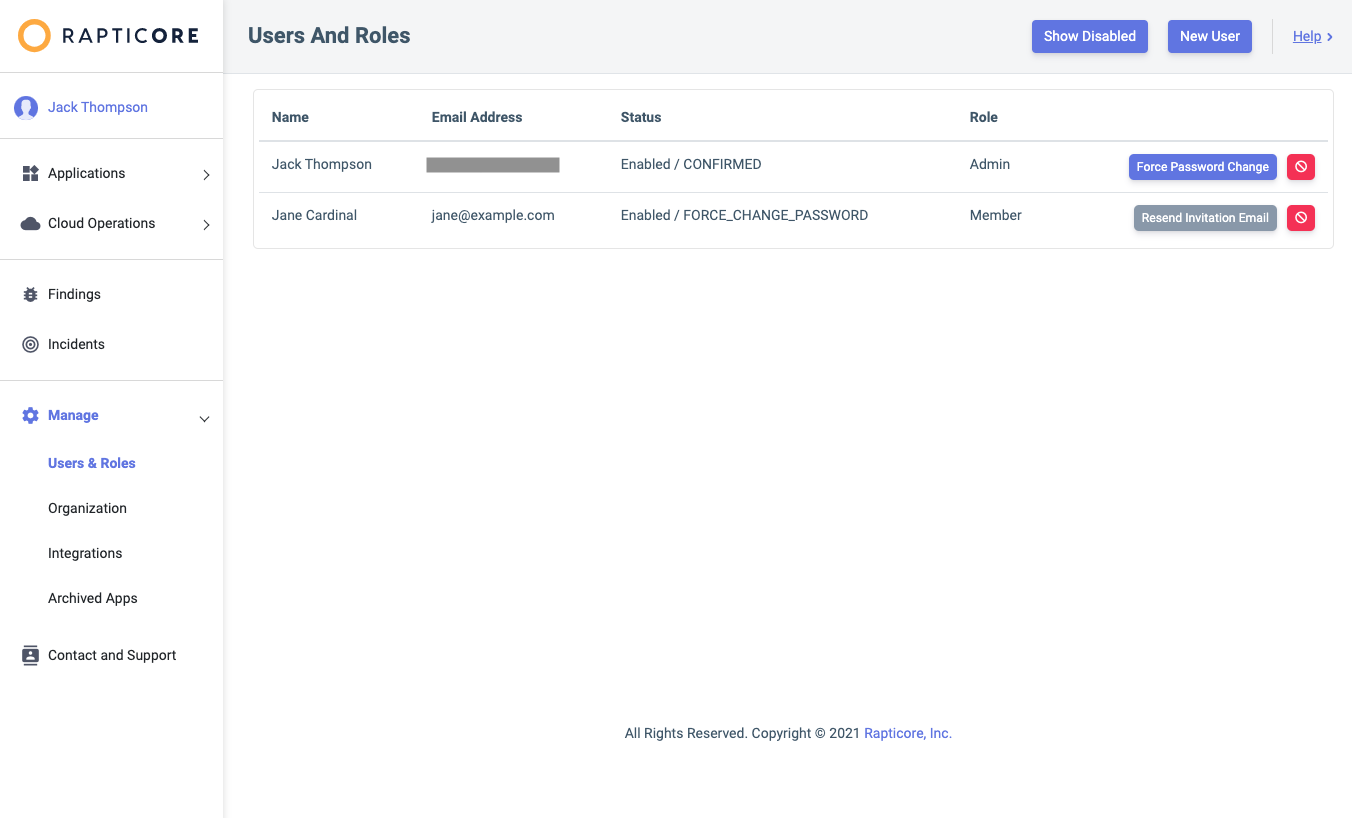The height and width of the screenshot is (818, 1352).
Task: Open the Organization settings page
Action: (87, 508)
